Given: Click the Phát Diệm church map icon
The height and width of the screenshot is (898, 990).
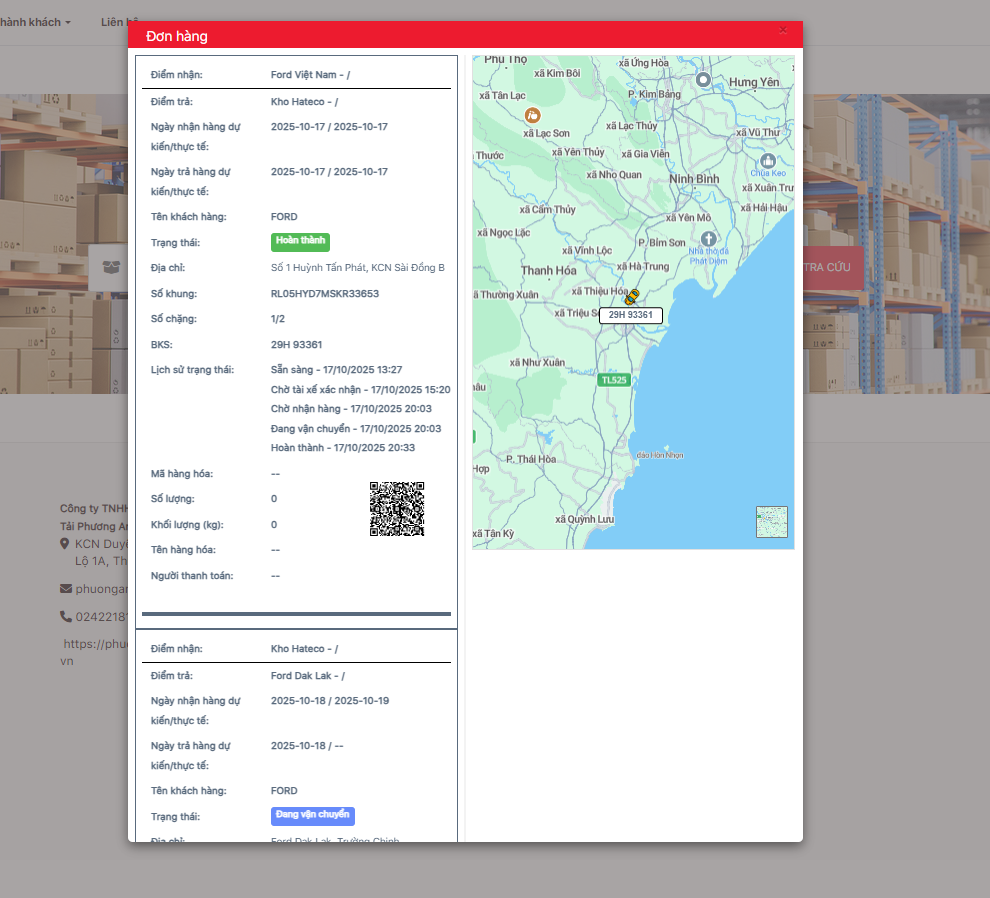Looking at the screenshot, I should coord(709,238).
